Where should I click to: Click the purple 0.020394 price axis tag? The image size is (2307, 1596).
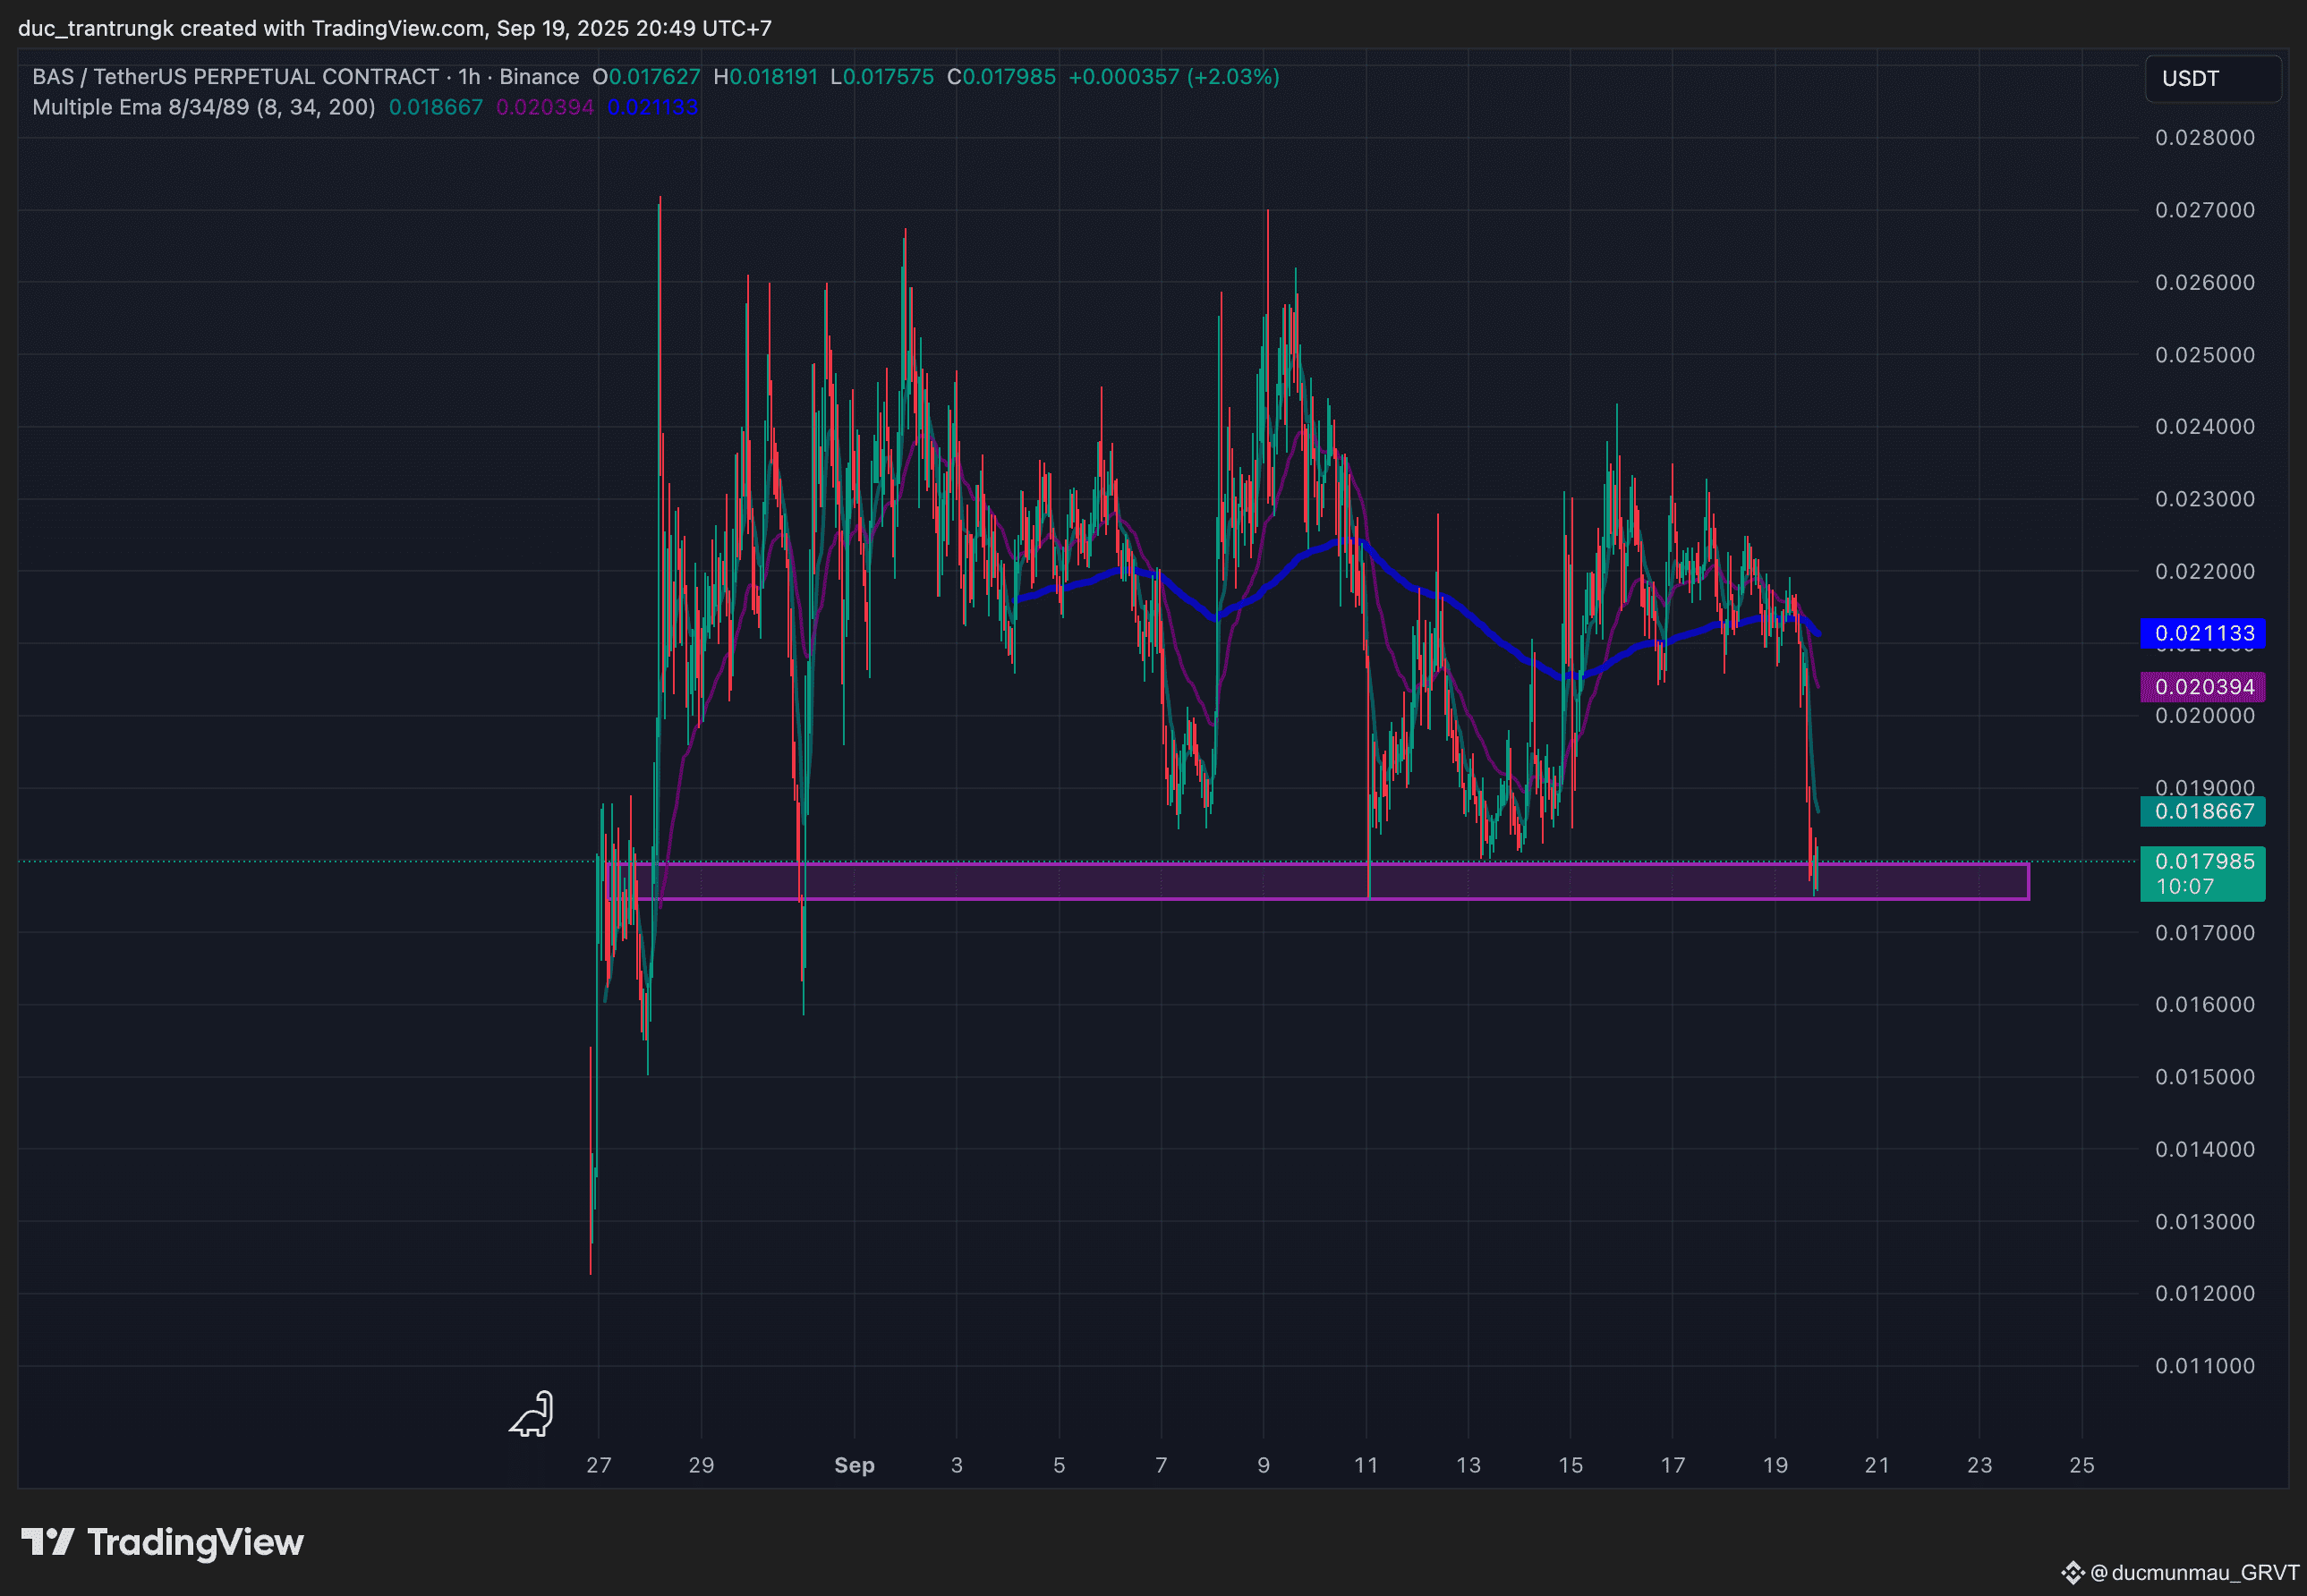pyautogui.click(x=2202, y=687)
